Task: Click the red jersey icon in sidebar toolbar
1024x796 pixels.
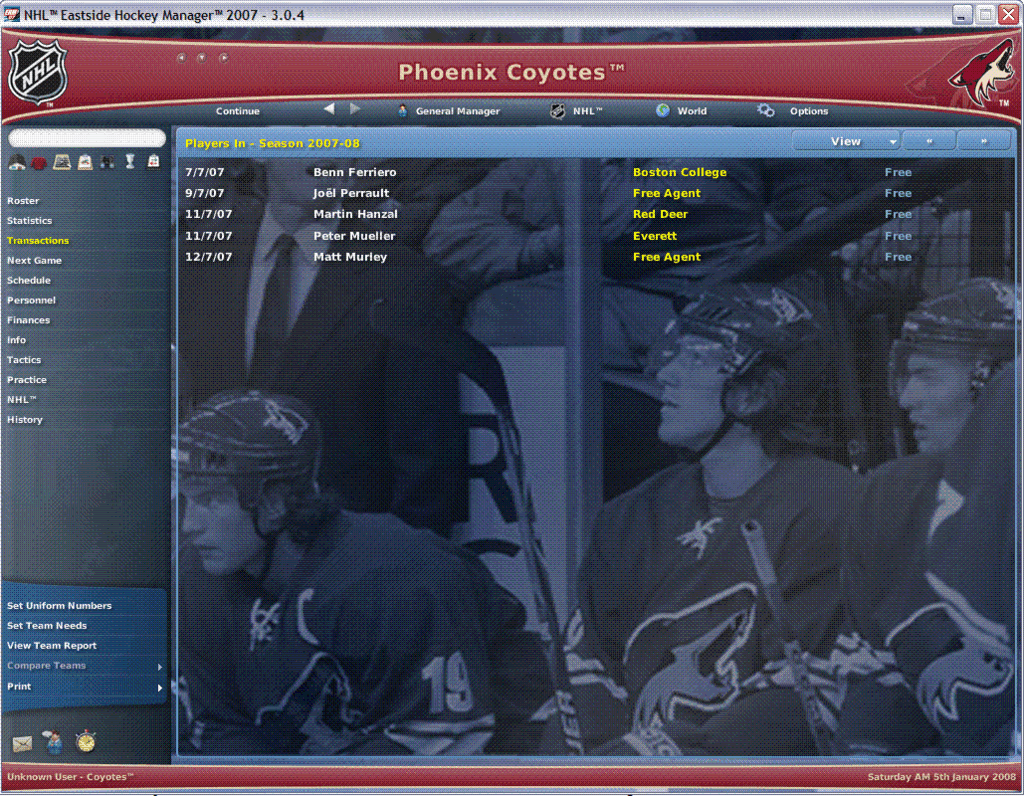Action: click(39, 163)
